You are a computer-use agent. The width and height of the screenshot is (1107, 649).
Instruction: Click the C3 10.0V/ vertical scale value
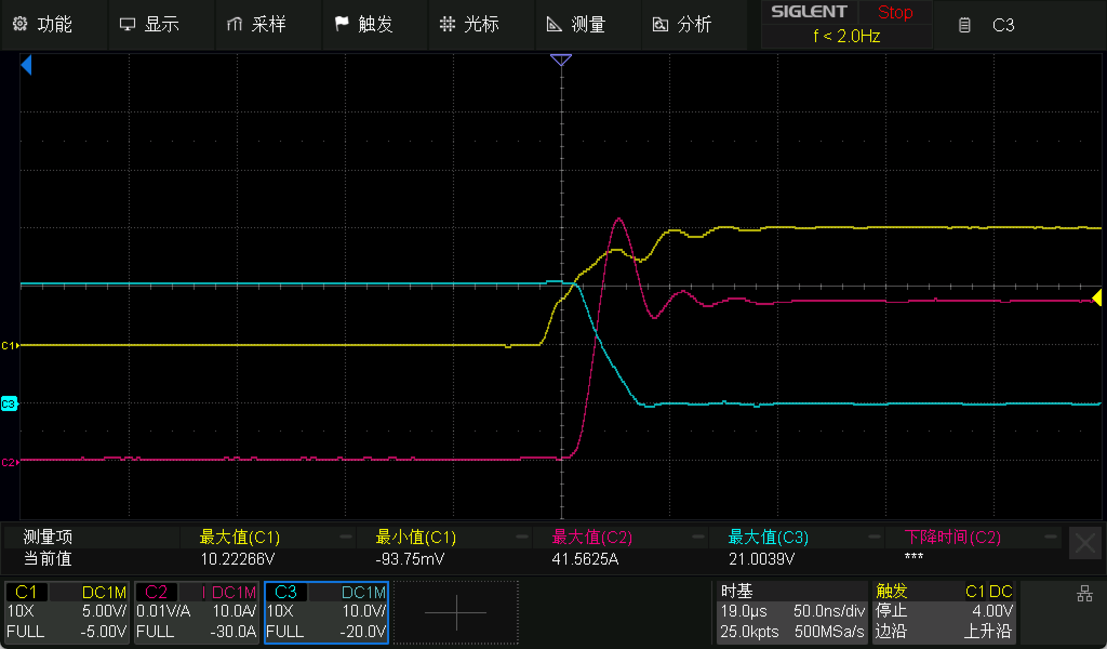[x=364, y=612]
